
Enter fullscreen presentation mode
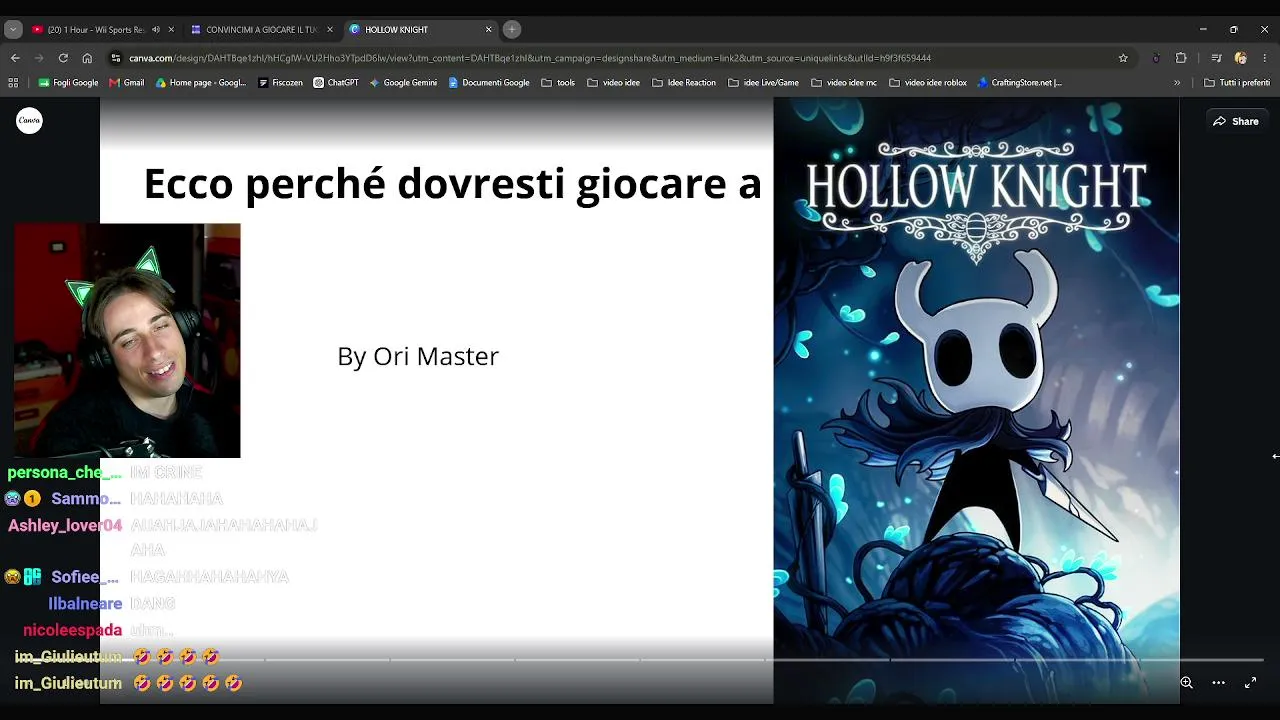click(1250, 682)
